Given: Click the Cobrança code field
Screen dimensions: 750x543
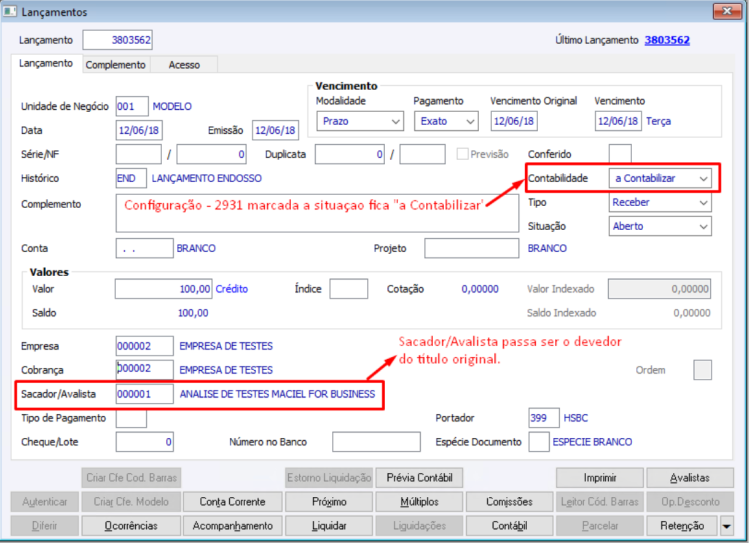Looking at the screenshot, I should 144,370.
